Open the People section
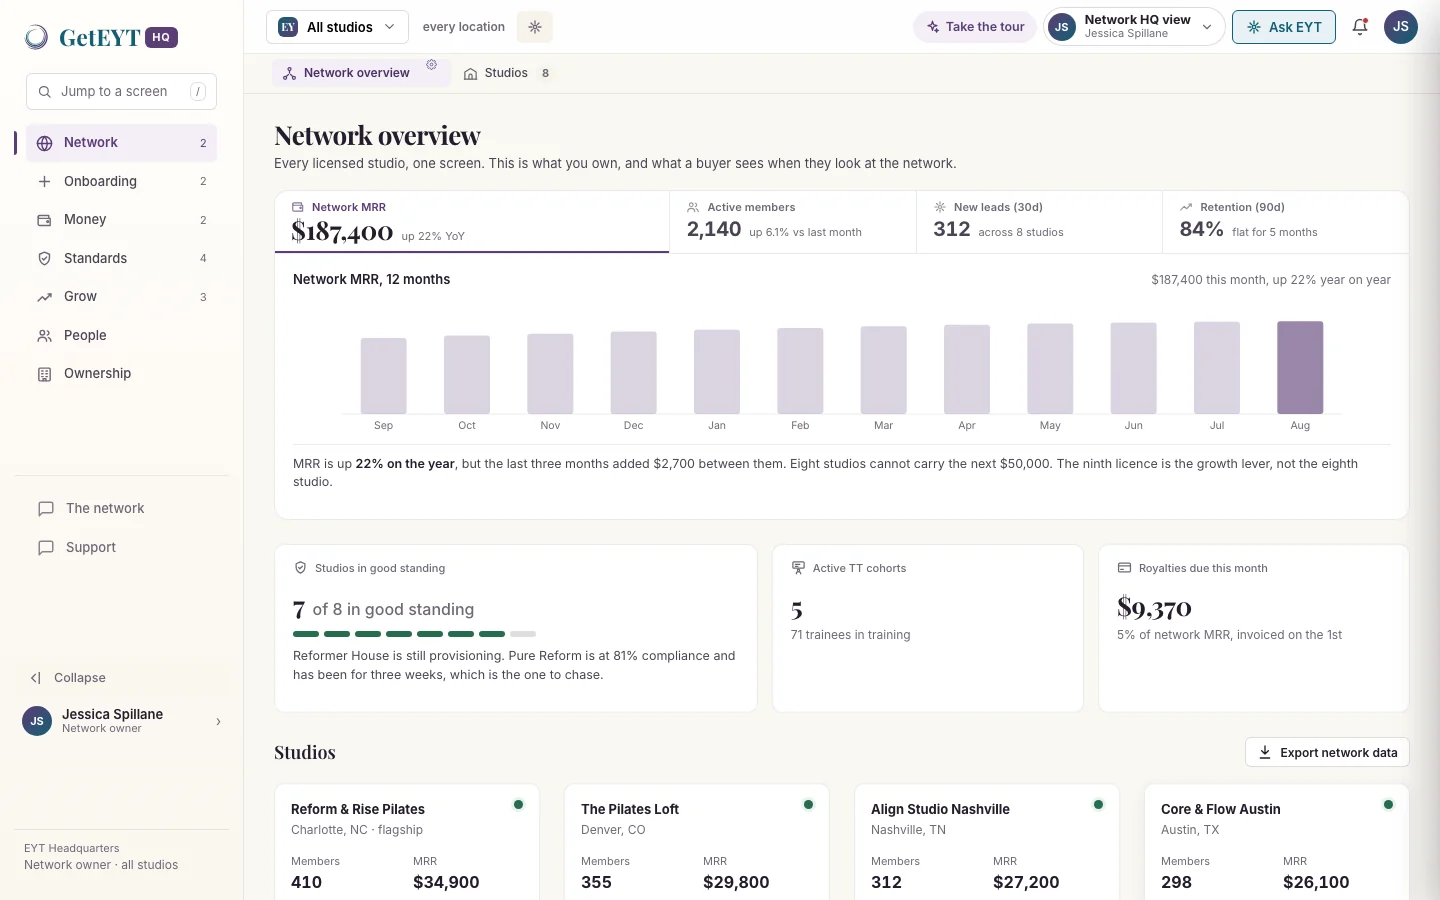This screenshot has height=900, width=1440. (x=121, y=335)
